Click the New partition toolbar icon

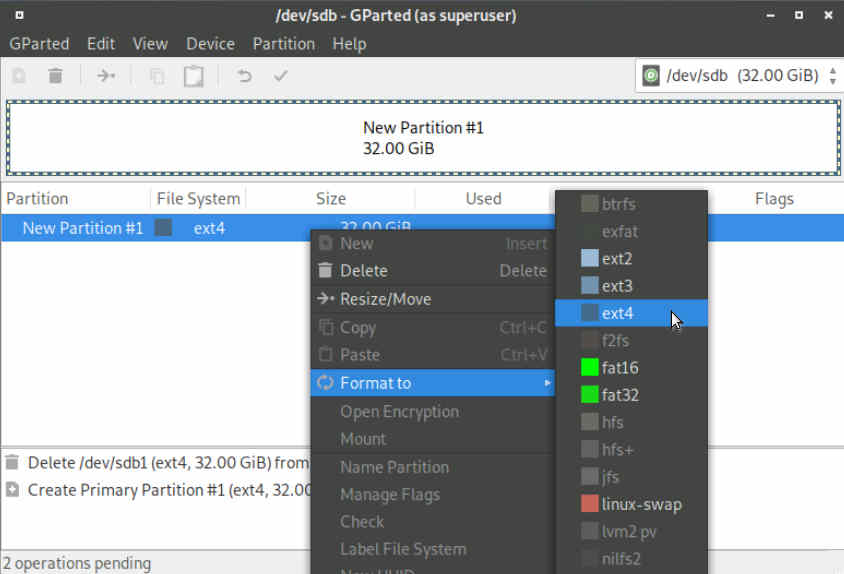19,76
